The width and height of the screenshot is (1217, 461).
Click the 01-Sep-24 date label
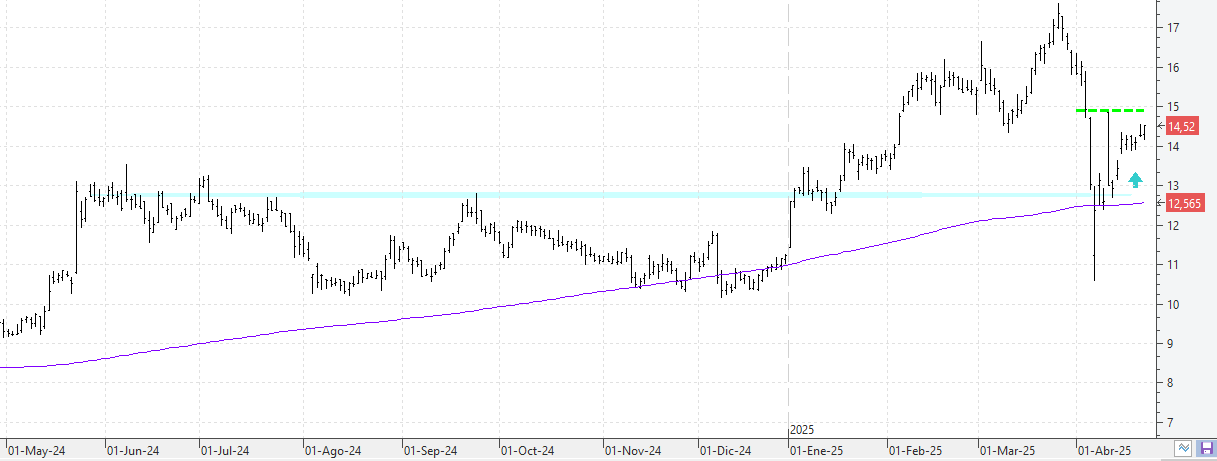pyautogui.click(x=431, y=451)
